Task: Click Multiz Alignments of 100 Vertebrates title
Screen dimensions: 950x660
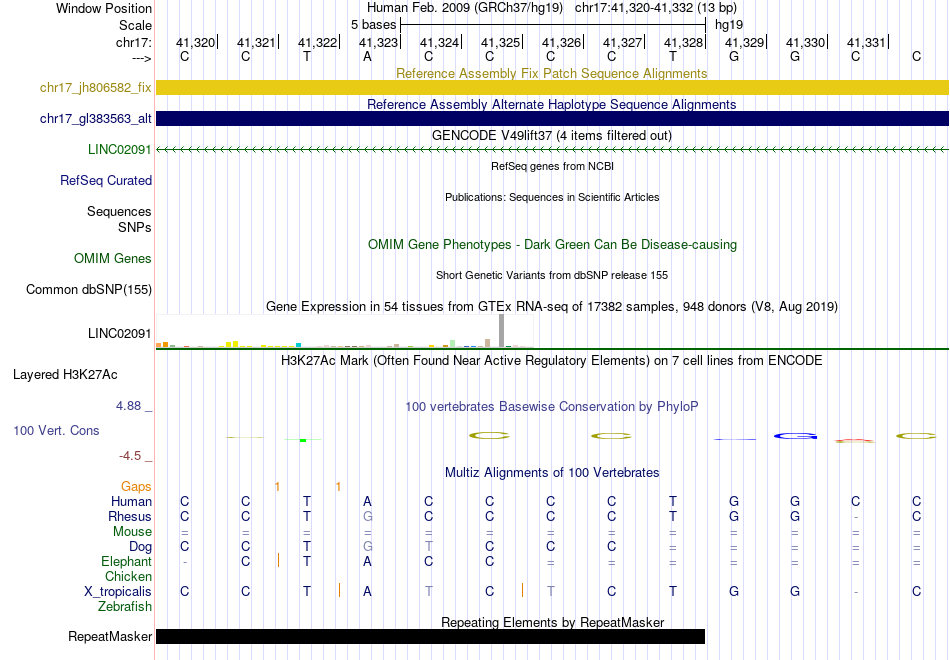Action: (x=552, y=473)
